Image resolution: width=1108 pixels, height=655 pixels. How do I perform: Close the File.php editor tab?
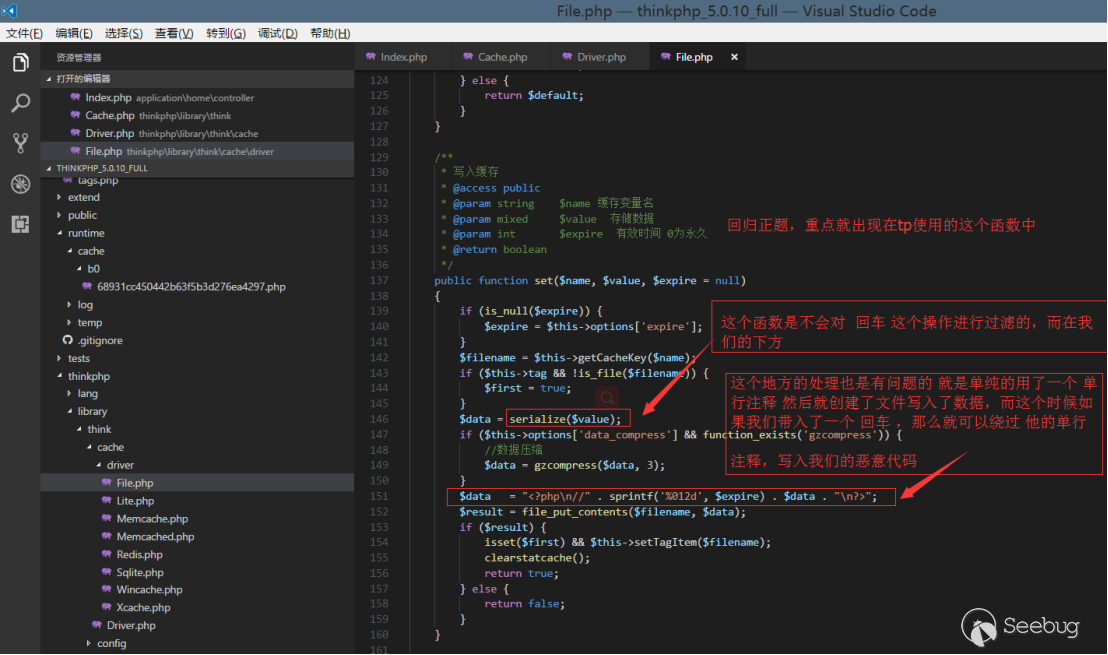(734, 57)
